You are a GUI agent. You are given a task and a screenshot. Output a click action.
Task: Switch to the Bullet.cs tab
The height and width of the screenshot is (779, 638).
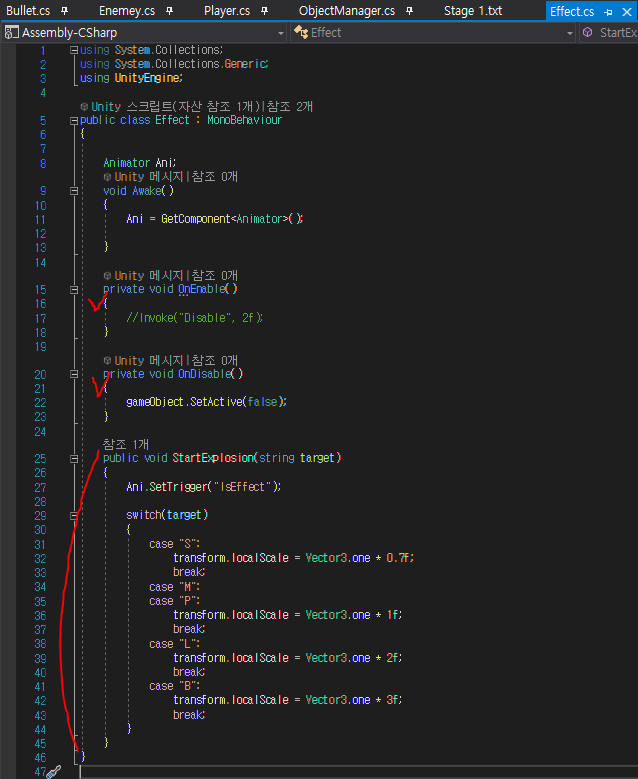[x=28, y=10]
